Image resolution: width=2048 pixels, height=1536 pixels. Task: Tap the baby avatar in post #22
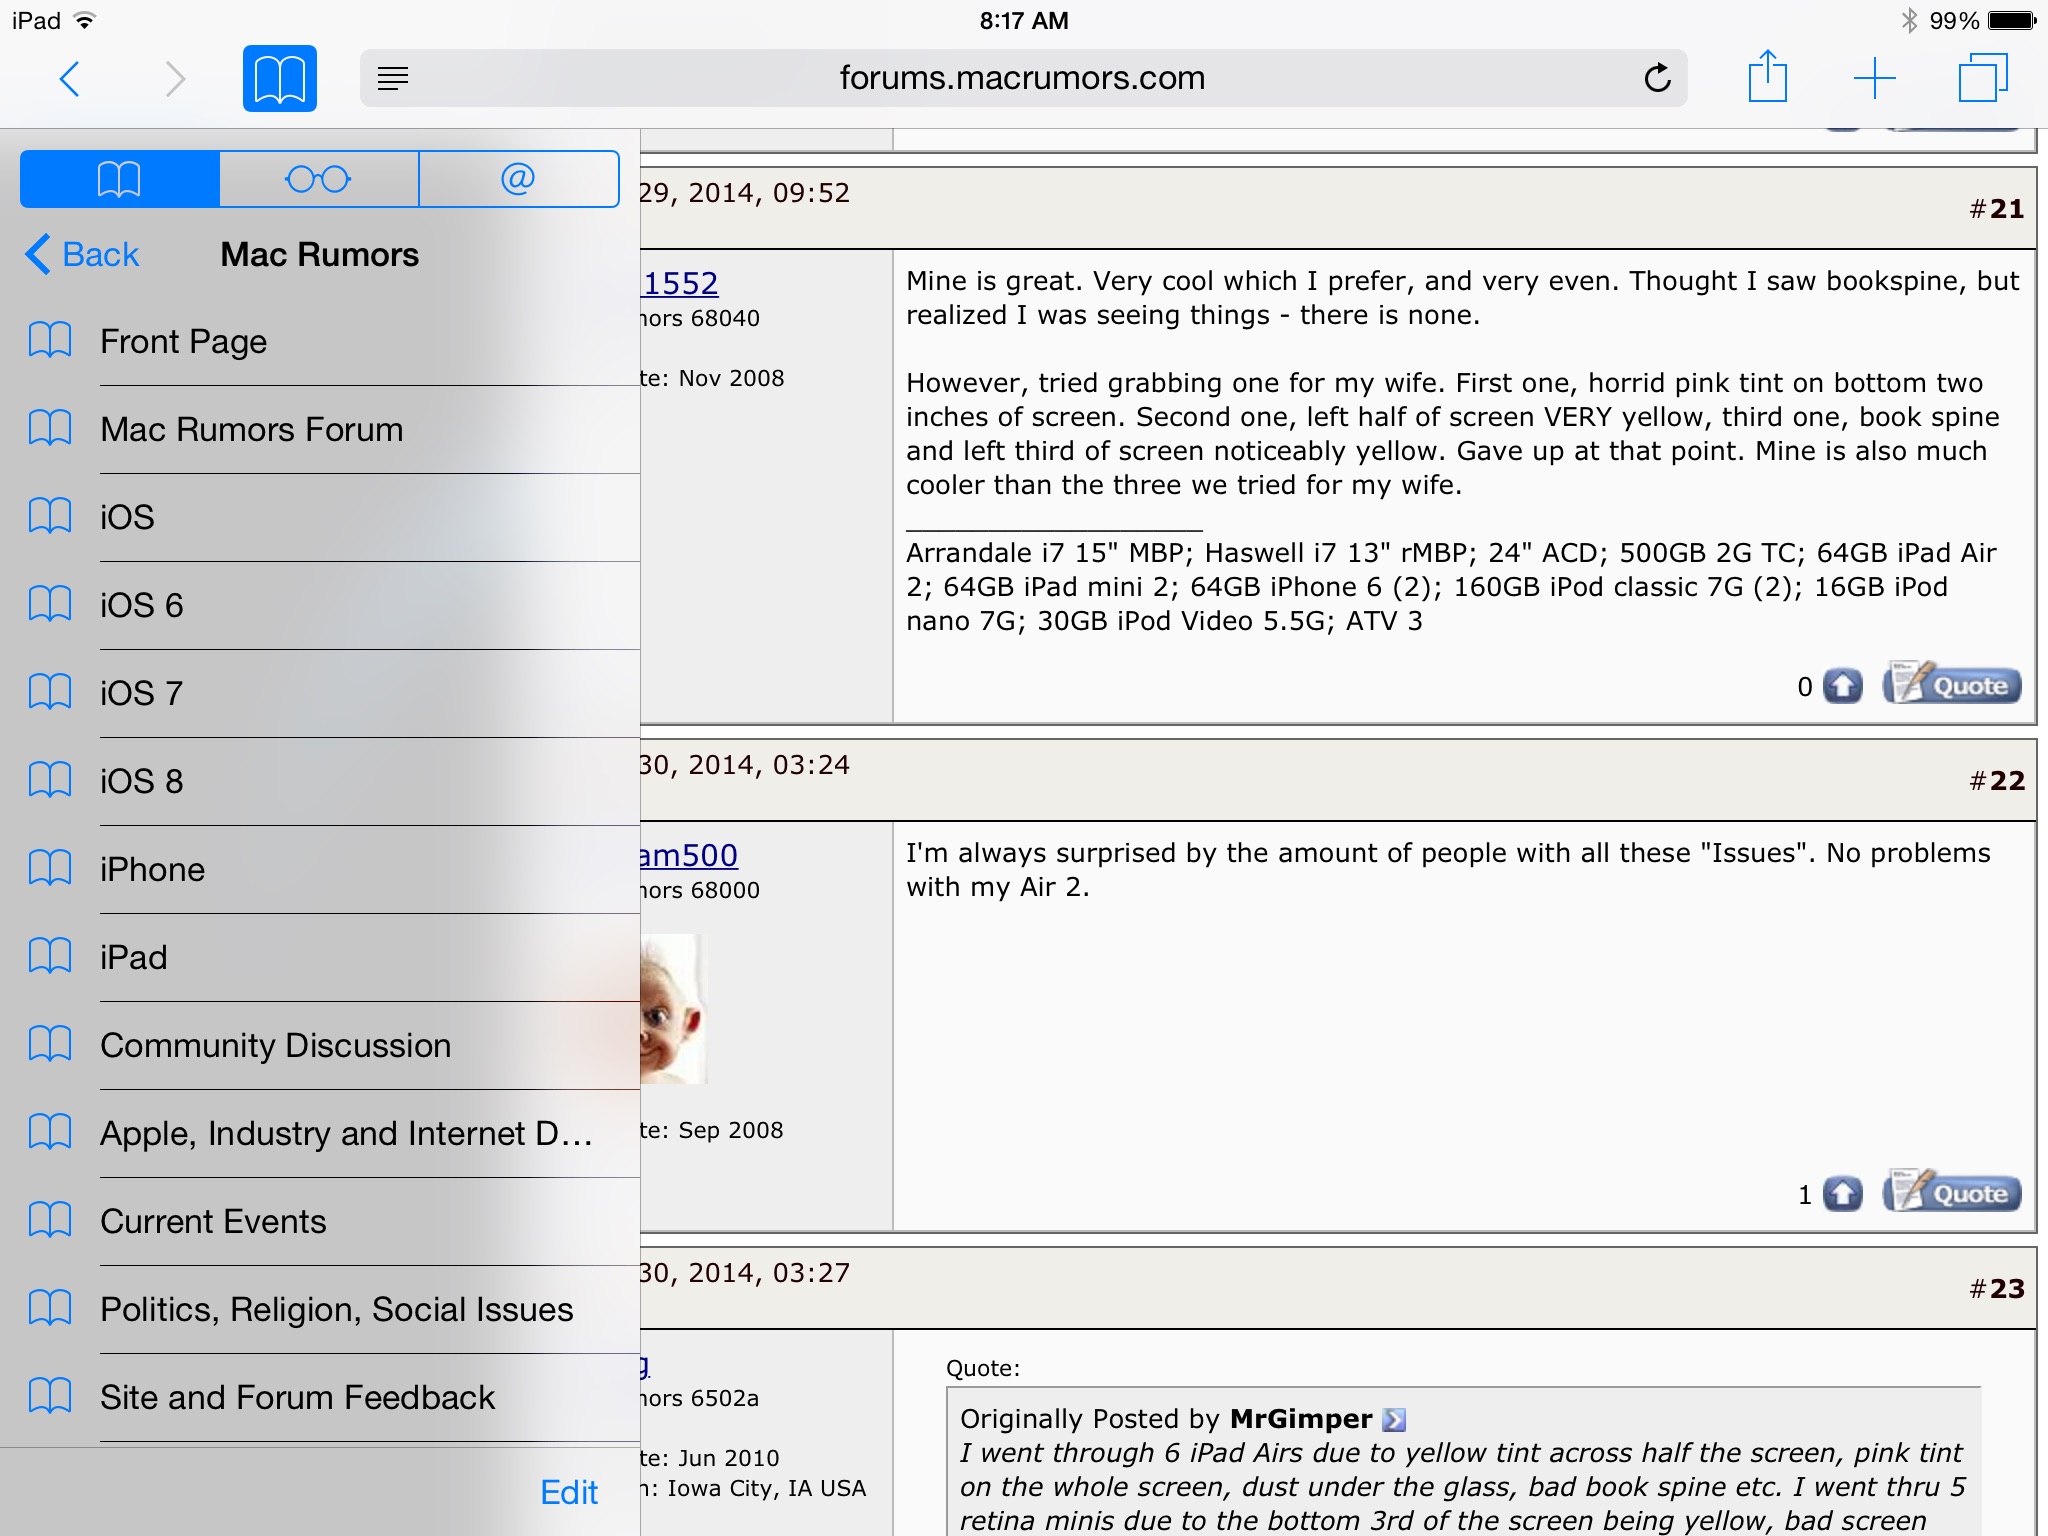pos(673,1008)
